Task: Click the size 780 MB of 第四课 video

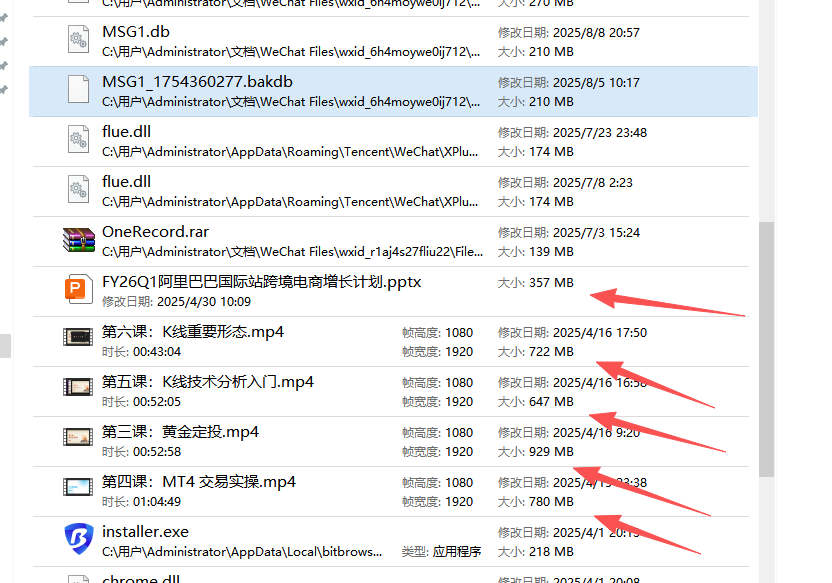Action: [x=535, y=502]
